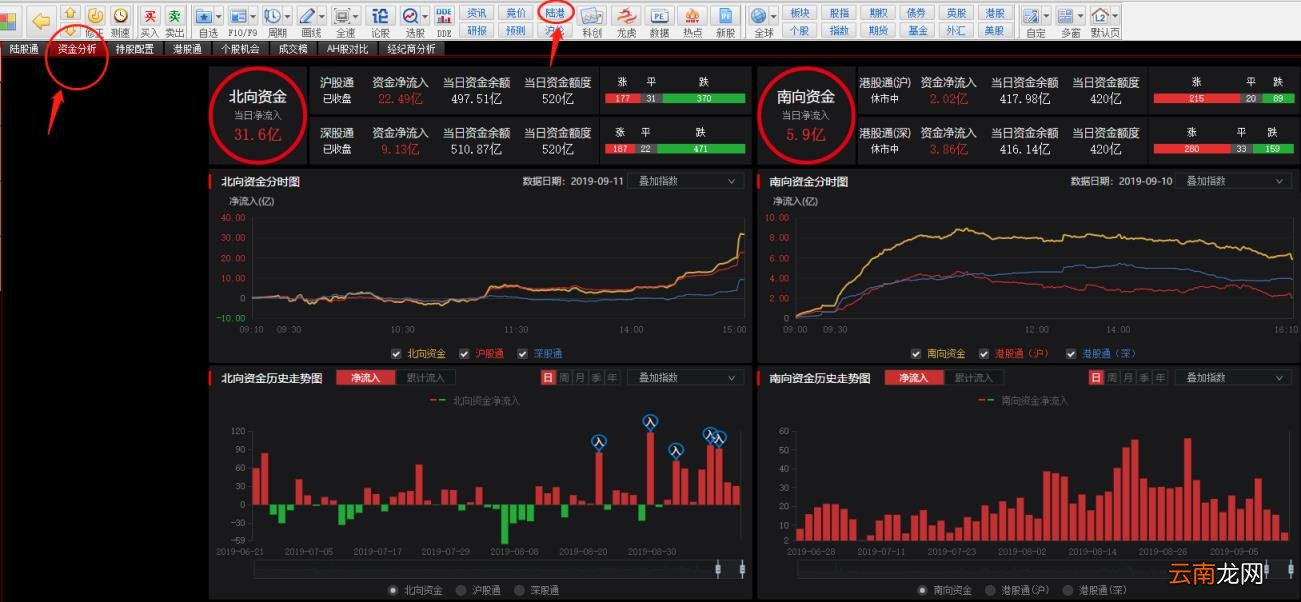This screenshot has width=1301, height=602.
Task: Open the 论股 discussion icon
Action: pos(380,16)
